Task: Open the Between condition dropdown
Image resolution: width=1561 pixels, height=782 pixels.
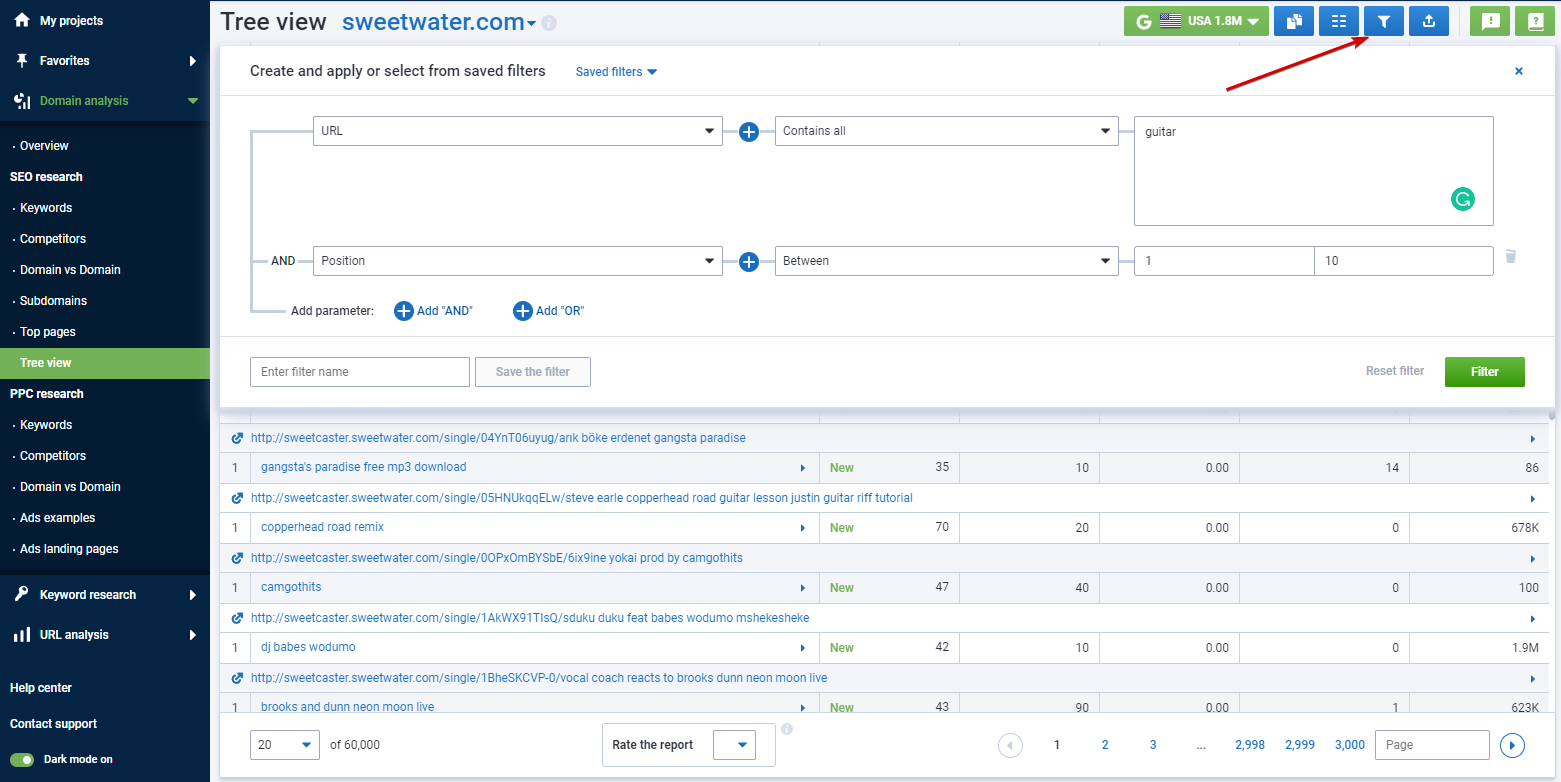Action: point(947,261)
